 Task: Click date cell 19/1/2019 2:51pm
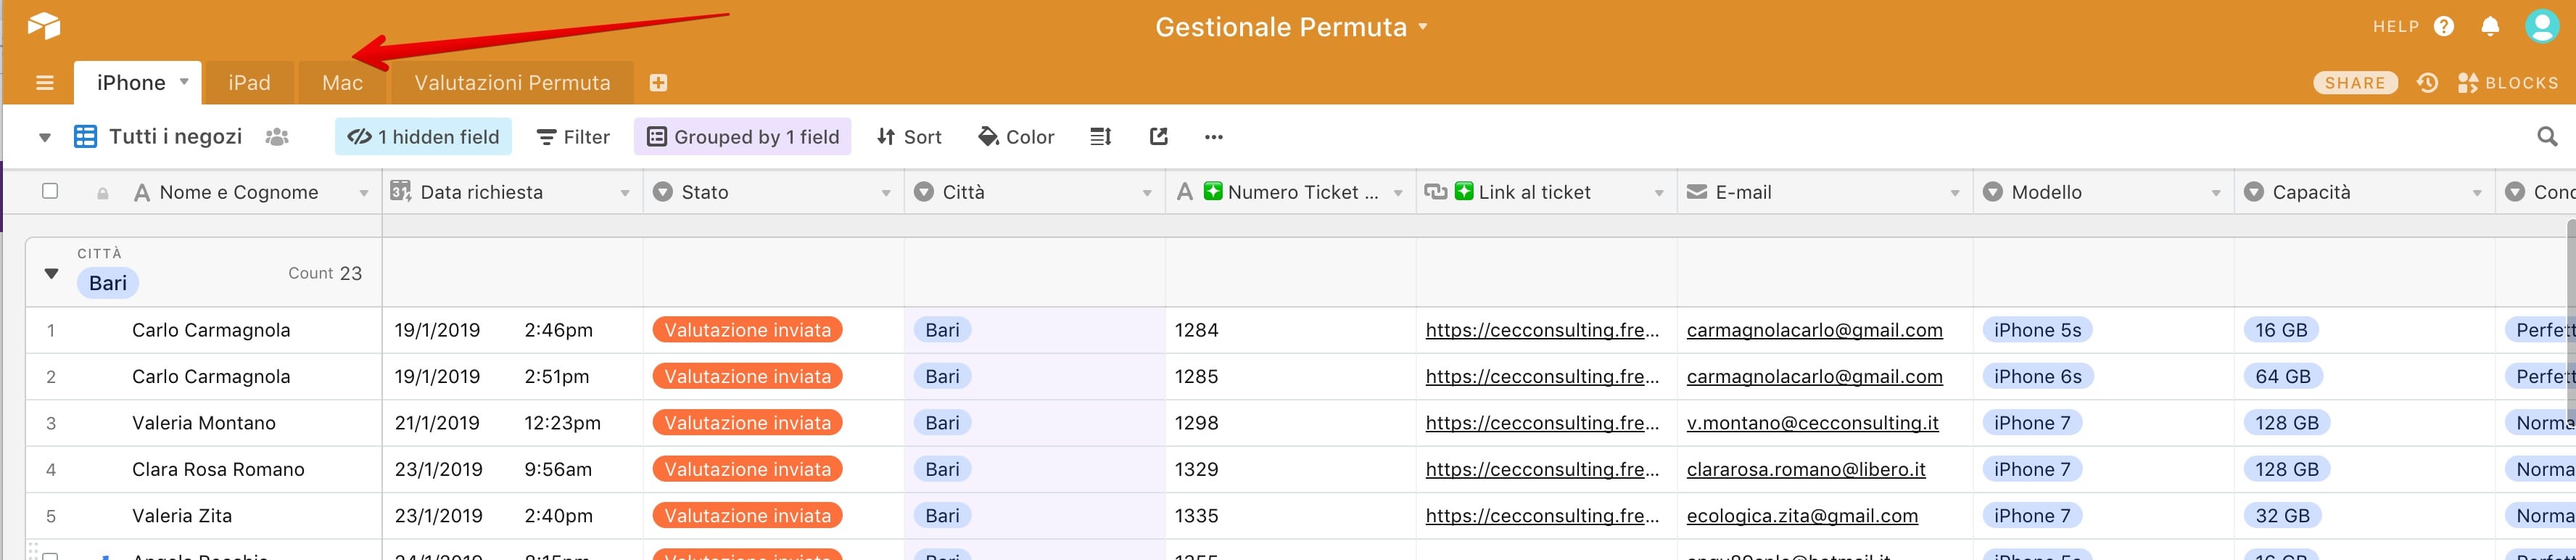tap(512, 377)
